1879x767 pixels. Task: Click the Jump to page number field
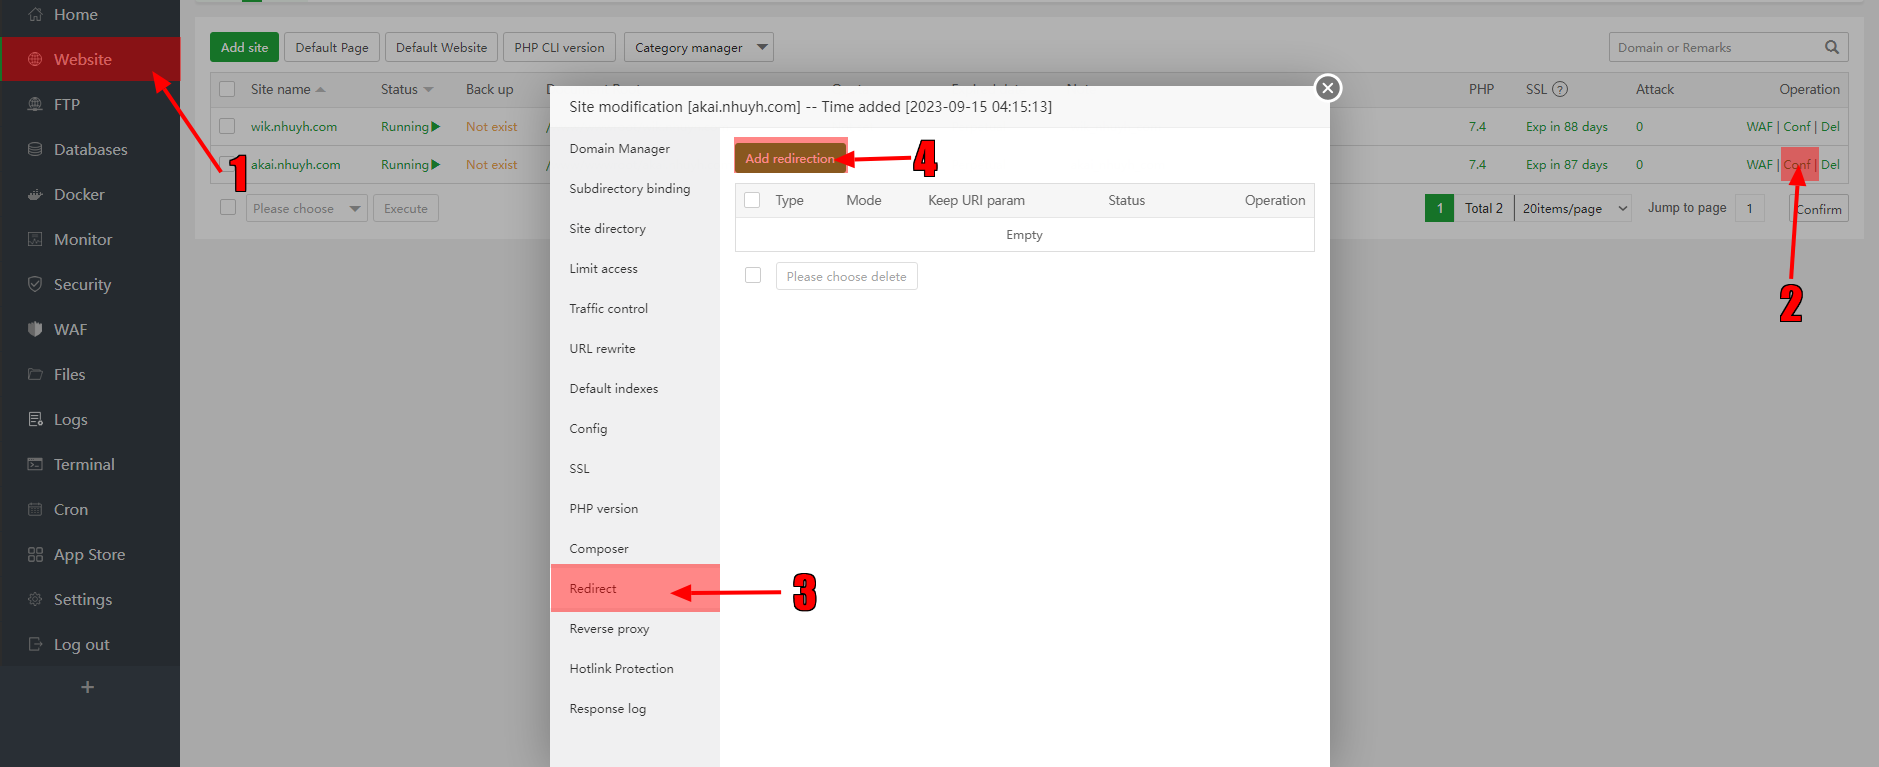coord(1749,208)
